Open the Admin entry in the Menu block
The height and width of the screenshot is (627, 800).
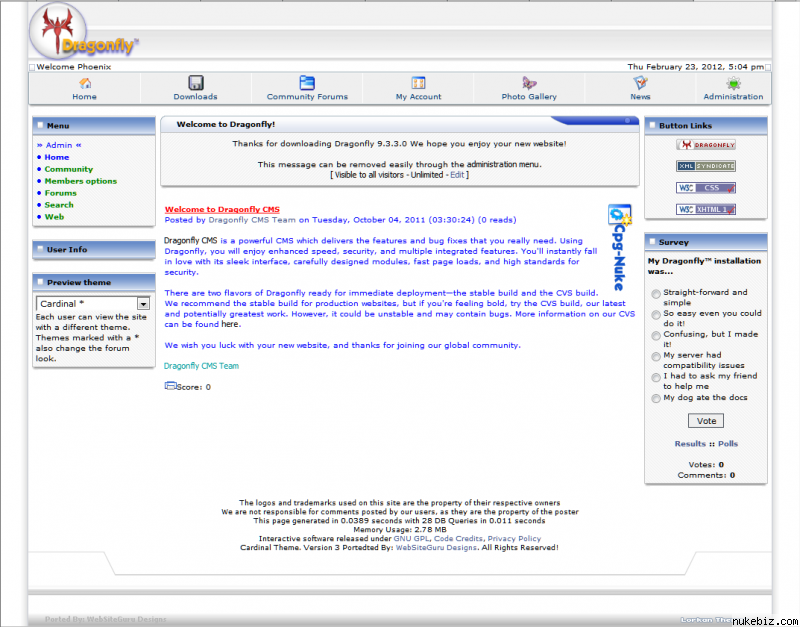[59, 145]
